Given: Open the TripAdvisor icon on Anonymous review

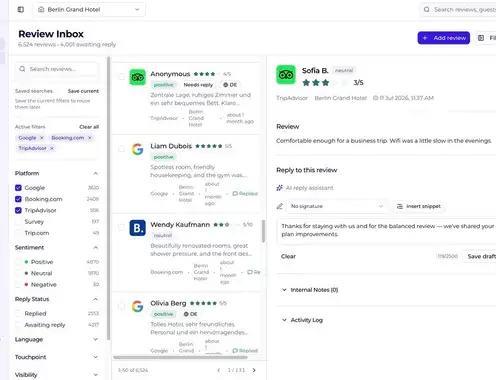Looking at the screenshot, I should pos(137,77).
